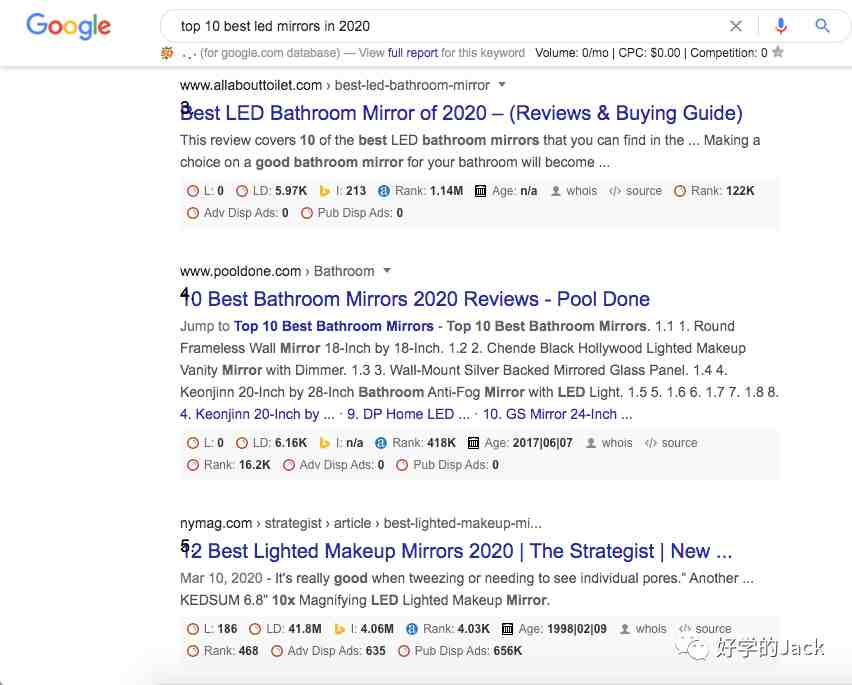Viewport: 852px width, 685px height.
Task: Open the '10. GS Mirror 24-Inch ...' sitelink
Action: coord(557,414)
